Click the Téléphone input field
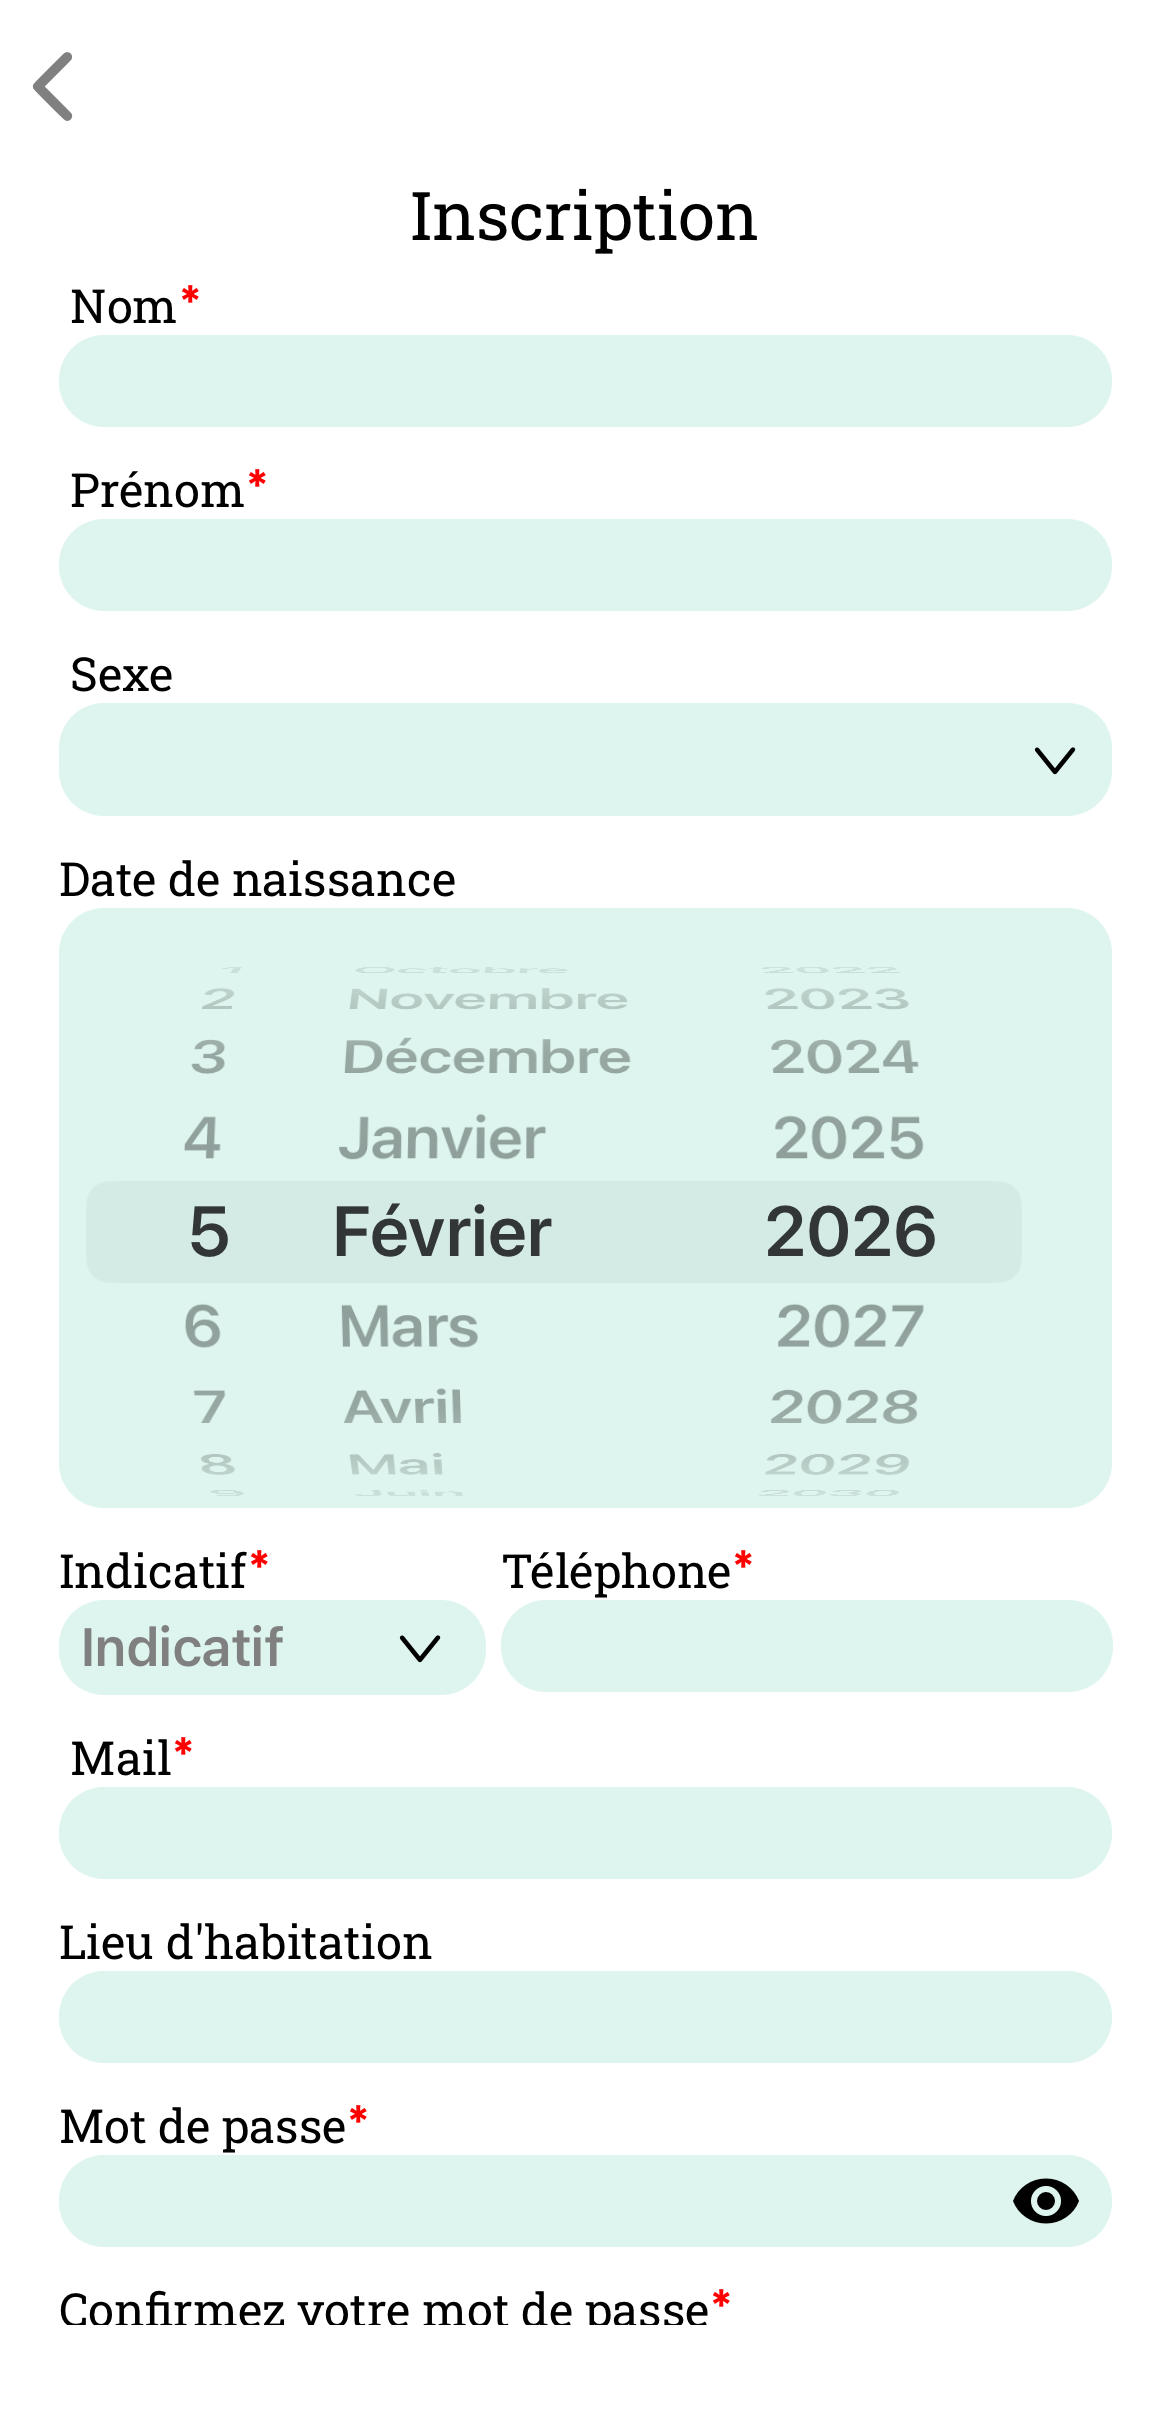Image resolution: width=1170 pixels, height=2426 pixels. pyautogui.click(x=806, y=1646)
